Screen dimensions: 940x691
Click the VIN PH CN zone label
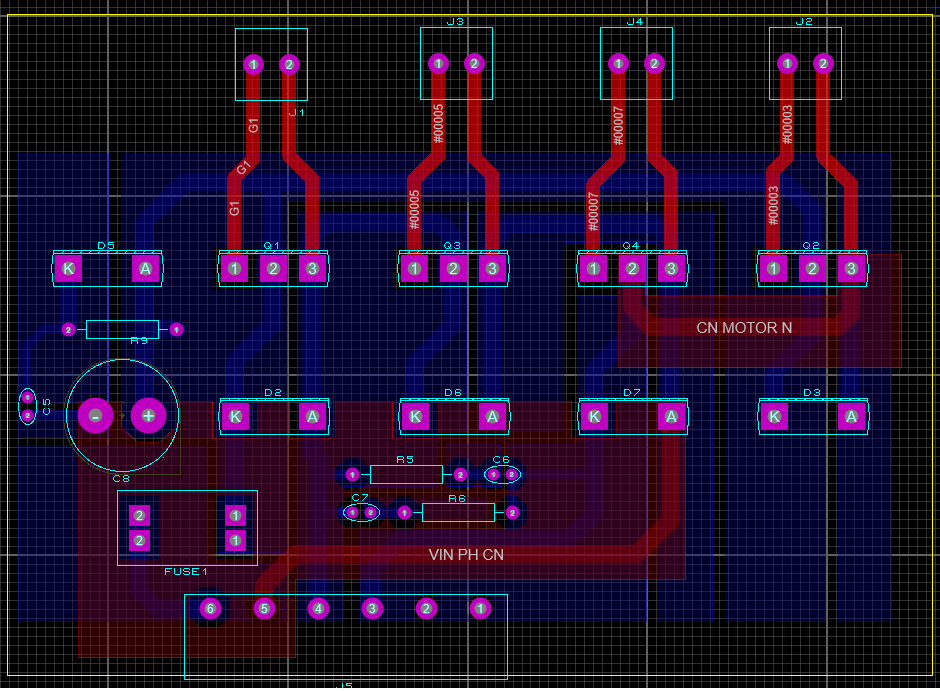click(466, 555)
